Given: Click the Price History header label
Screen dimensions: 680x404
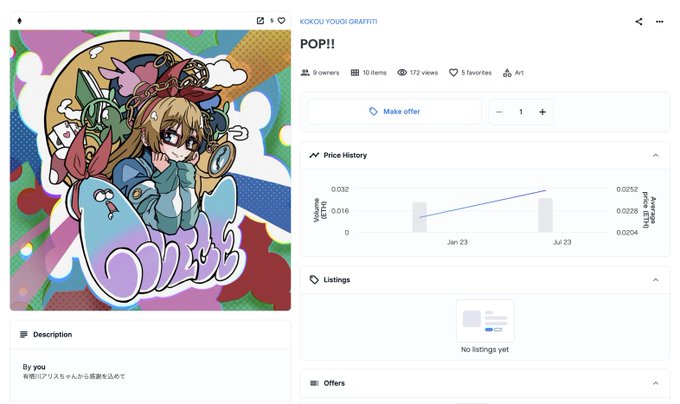Looking at the screenshot, I should pyautogui.click(x=345, y=155).
